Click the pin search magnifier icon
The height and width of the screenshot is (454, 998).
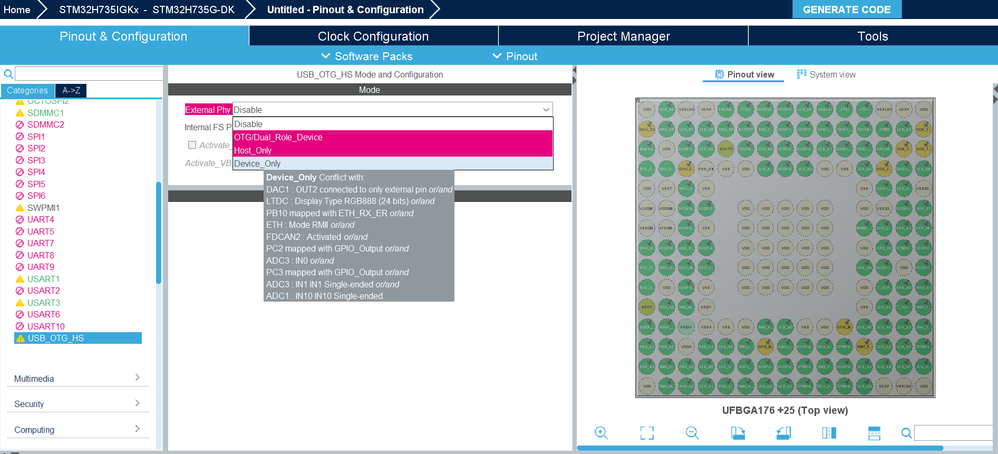click(x=907, y=433)
